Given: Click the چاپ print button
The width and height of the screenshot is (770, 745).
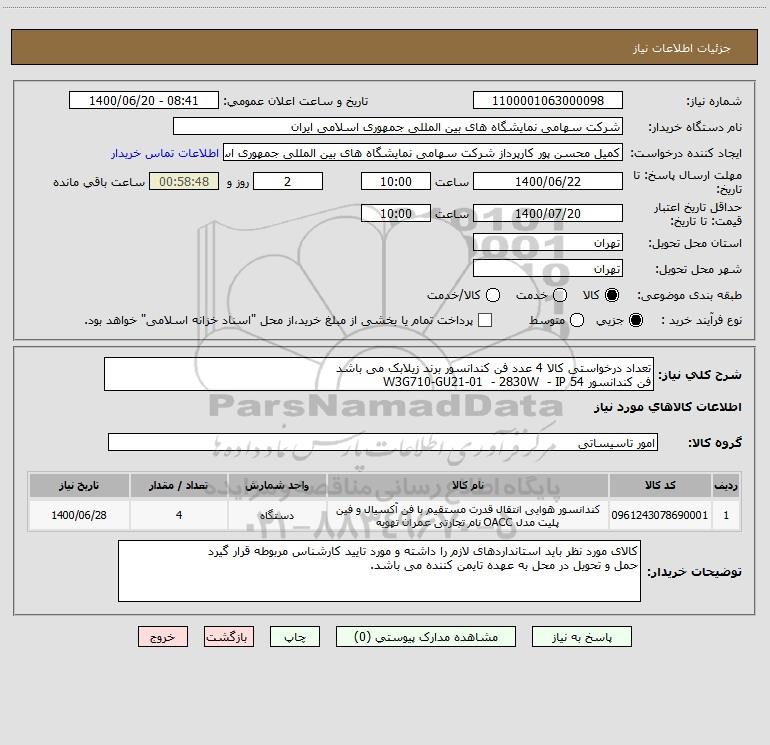Looking at the screenshot, I should (295, 637).
